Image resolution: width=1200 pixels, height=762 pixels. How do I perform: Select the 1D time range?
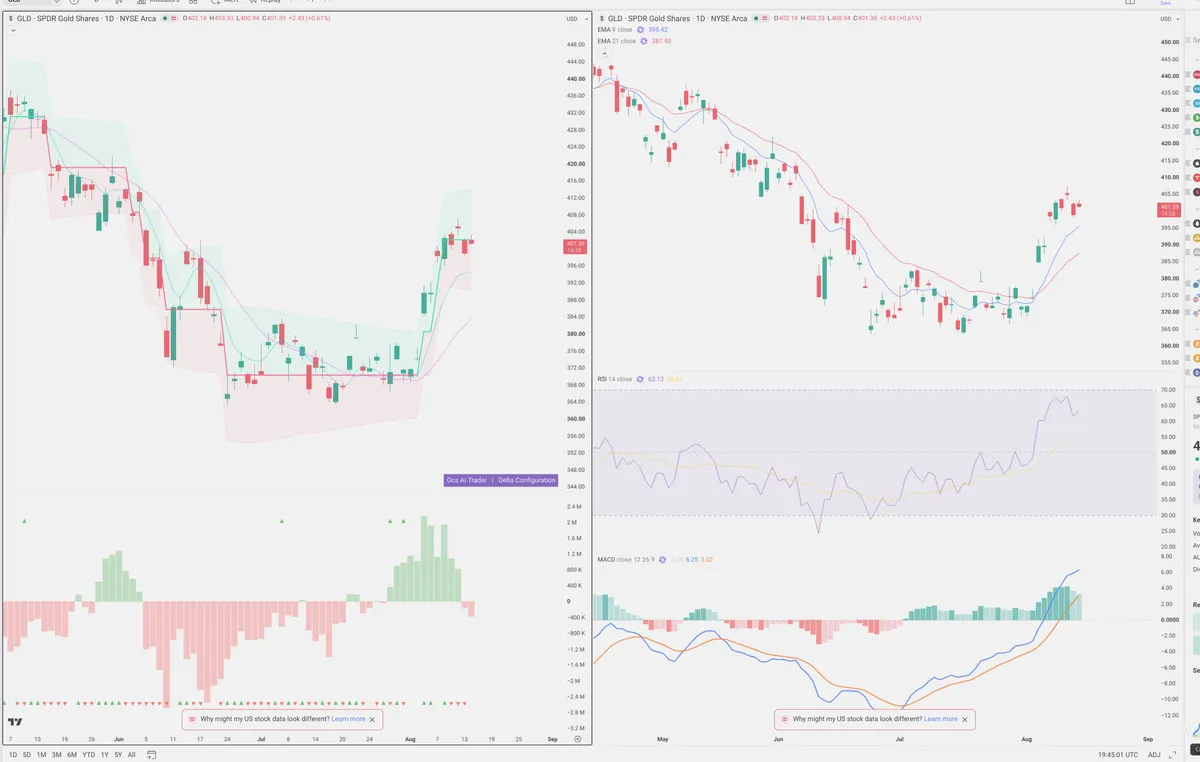coord(13,755)
